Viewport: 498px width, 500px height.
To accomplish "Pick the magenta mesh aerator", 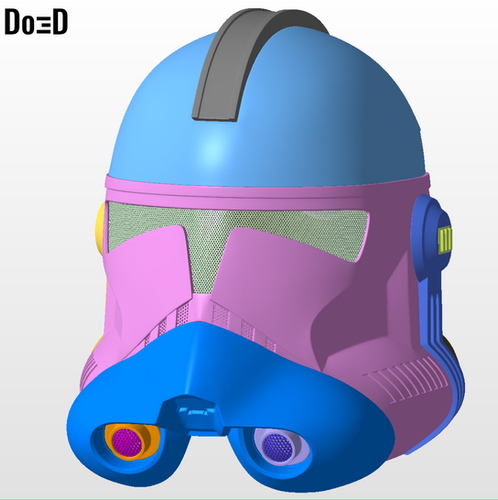I will (127, 443).
